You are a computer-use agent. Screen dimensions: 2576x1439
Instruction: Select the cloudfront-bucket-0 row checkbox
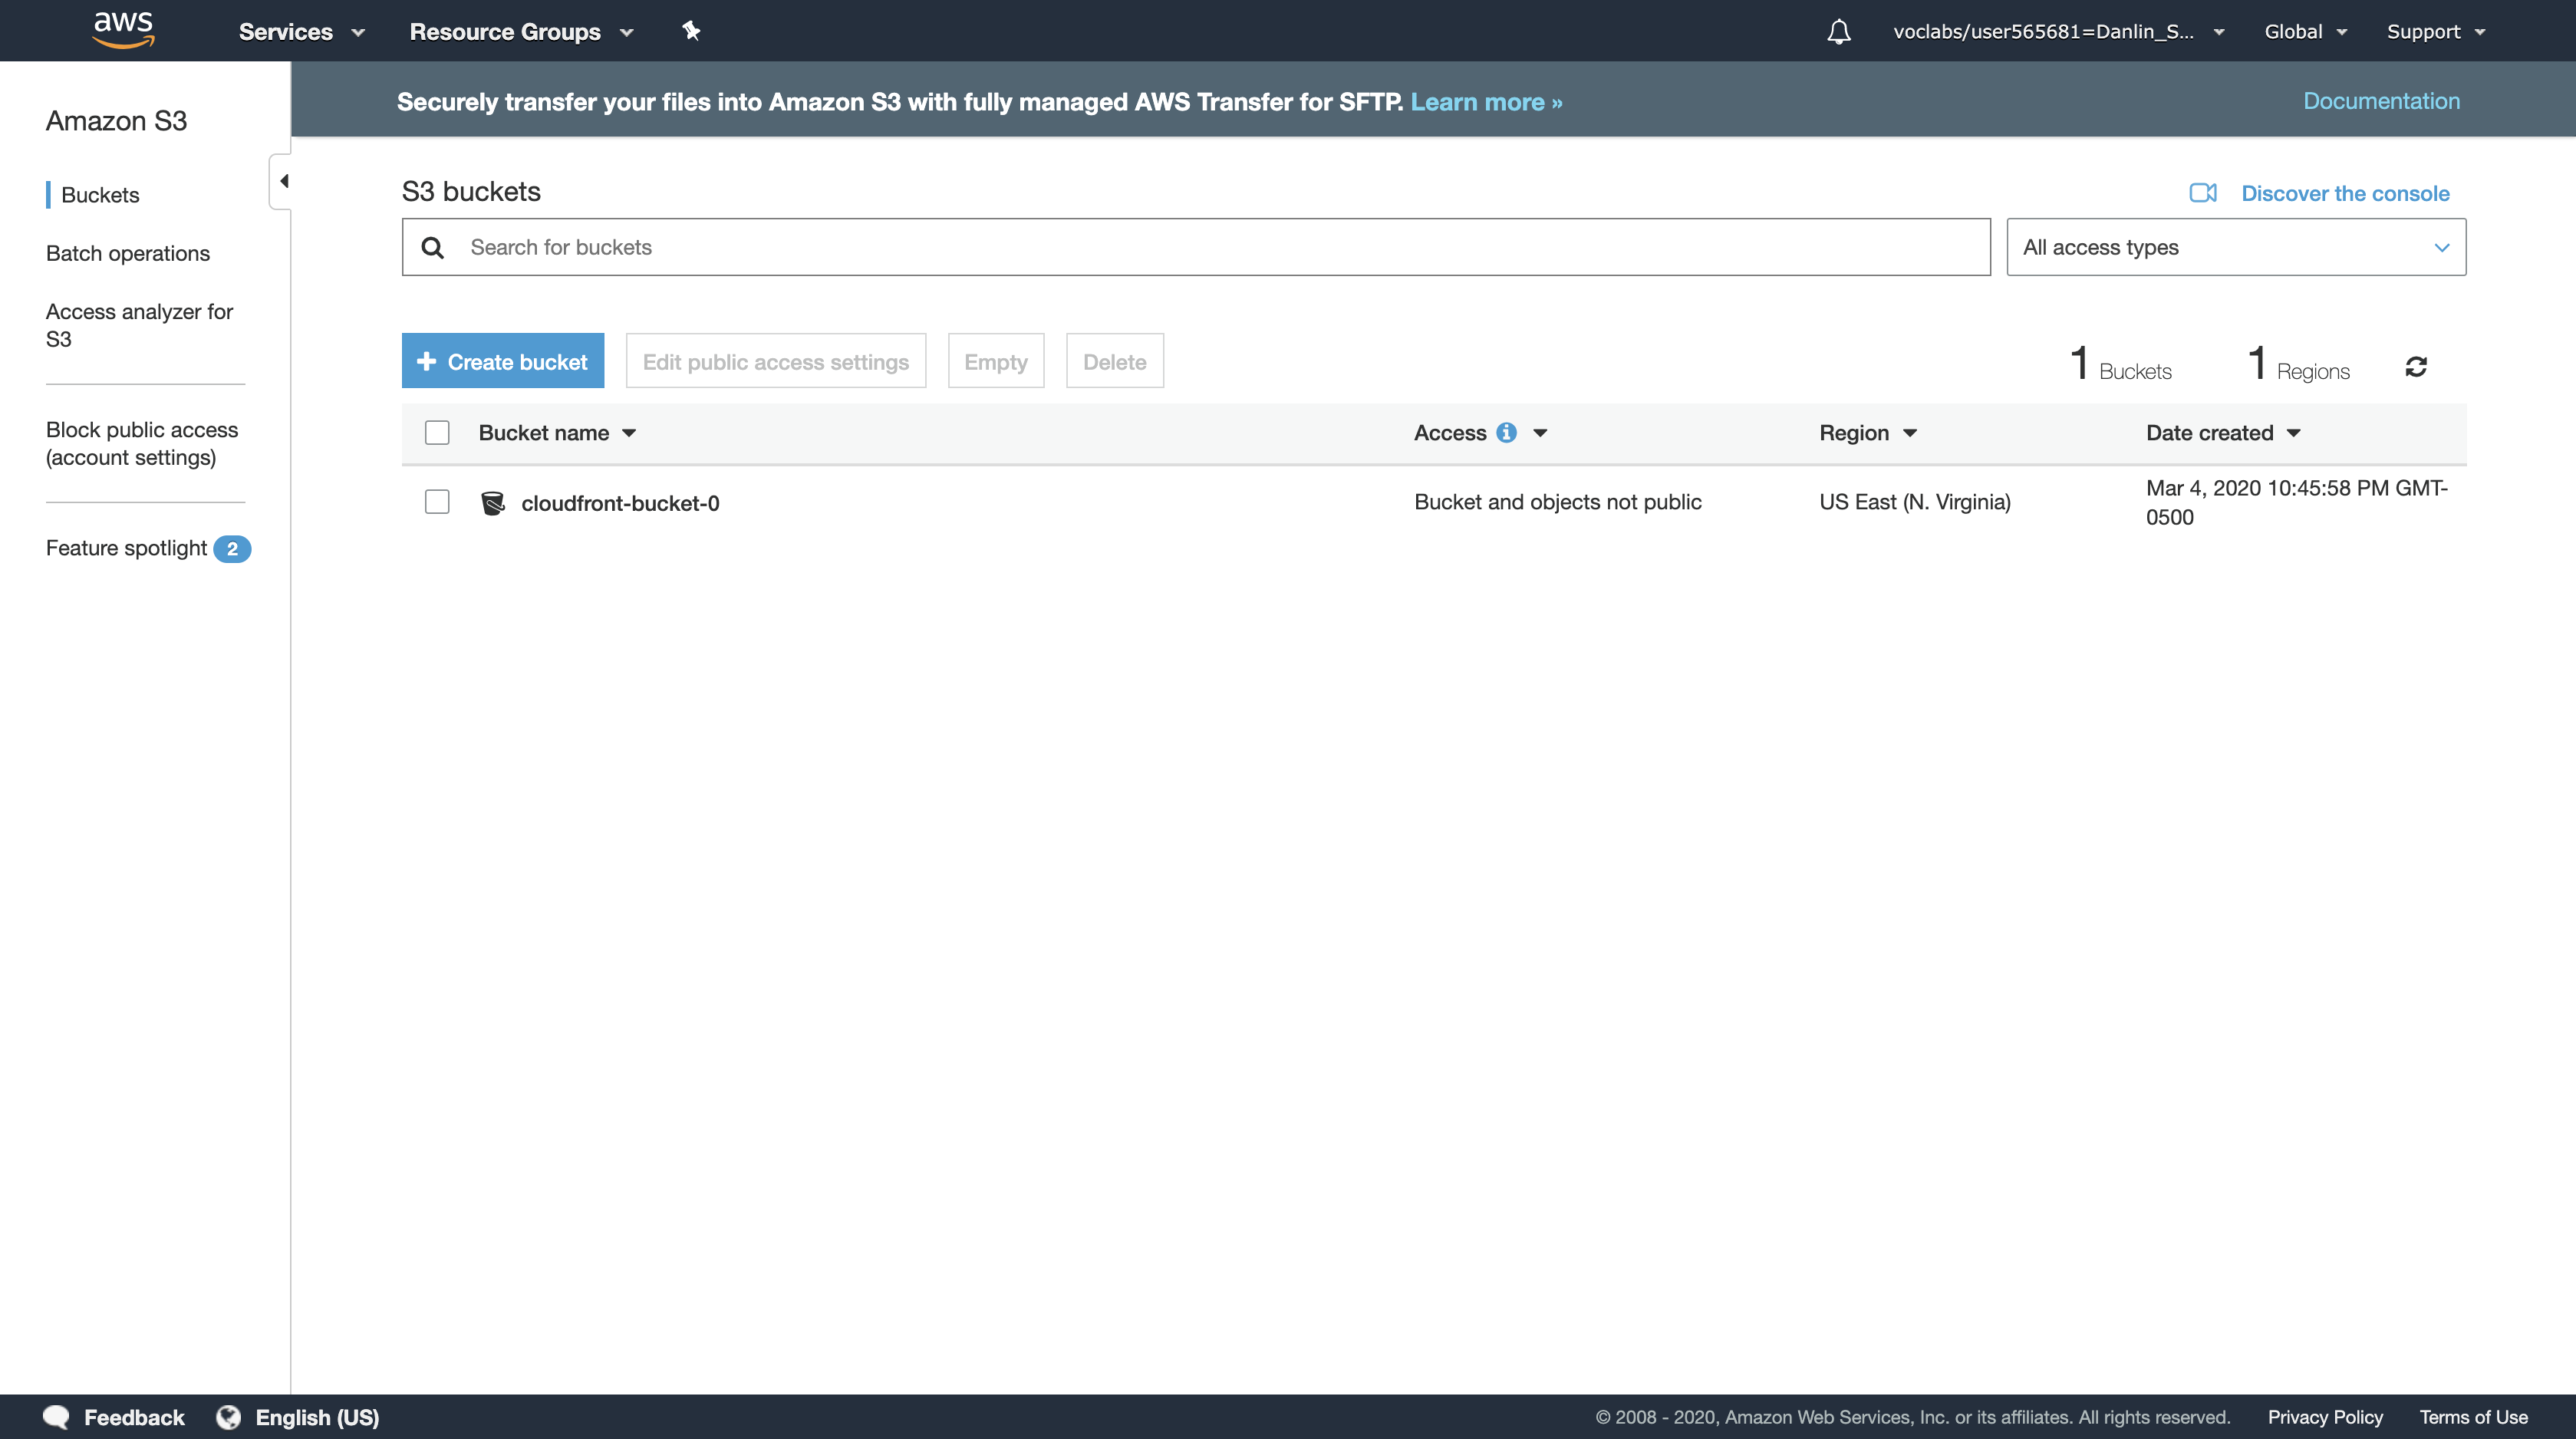[x=437, y=502]
